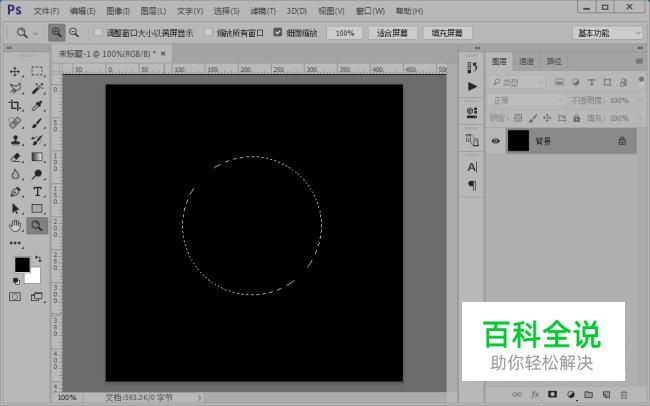Select the Path Selection arrow tool
The height and width of the screenshot is (406, 650).
[15, 209]
